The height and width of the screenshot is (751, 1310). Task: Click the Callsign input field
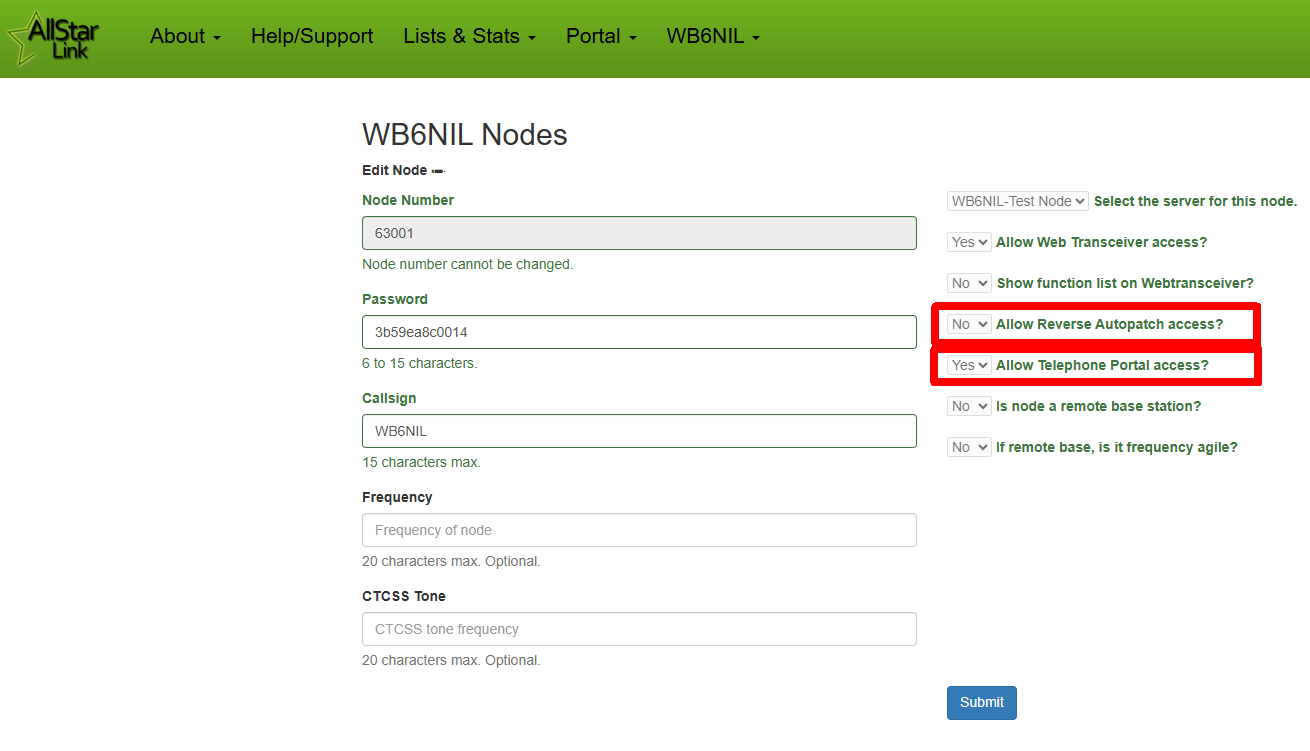tap(639, 431)
